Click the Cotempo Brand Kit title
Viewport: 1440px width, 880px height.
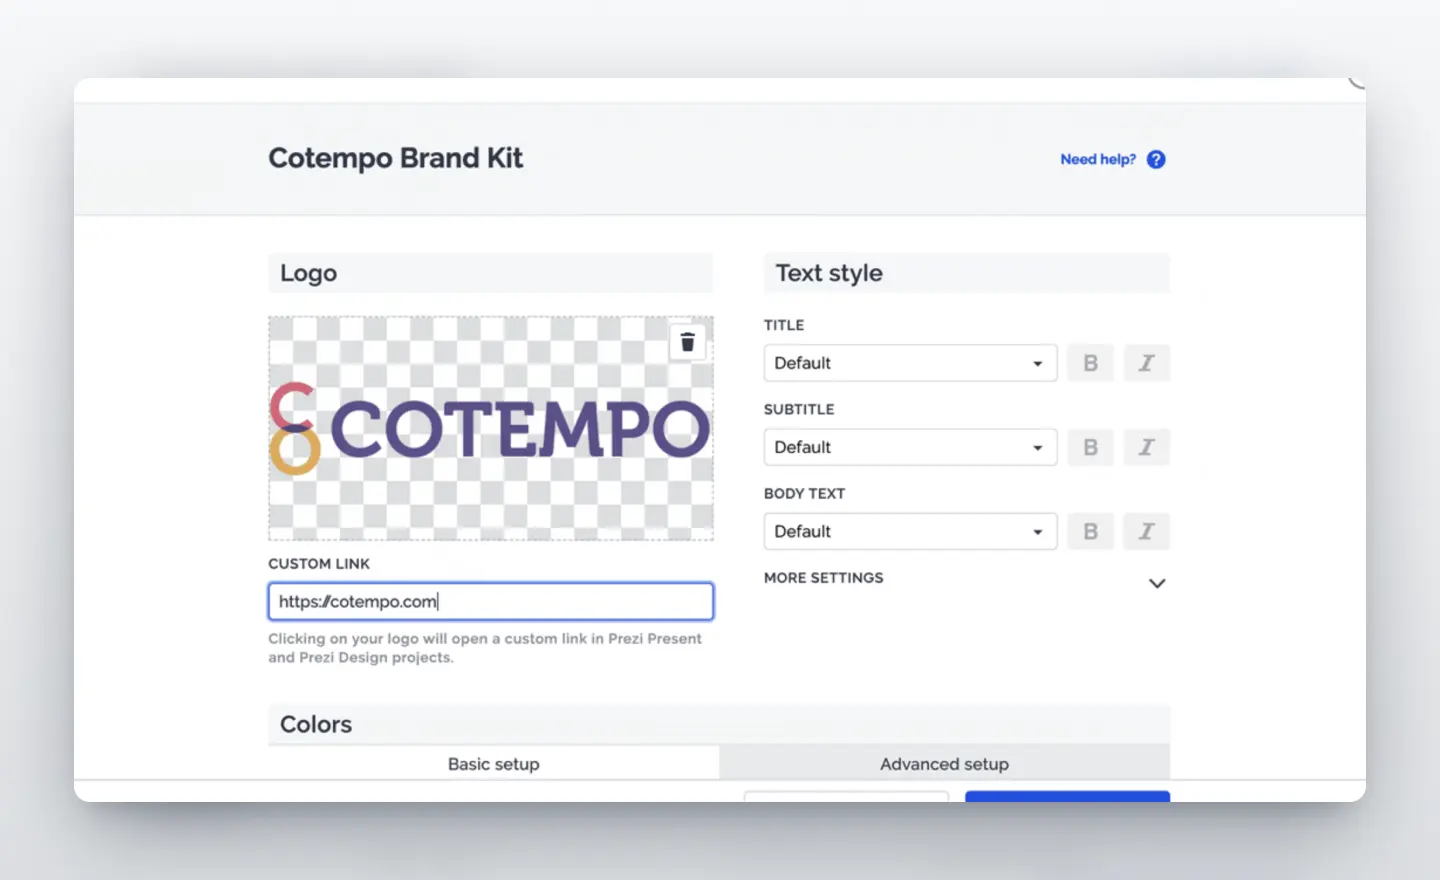pos(395,158)
